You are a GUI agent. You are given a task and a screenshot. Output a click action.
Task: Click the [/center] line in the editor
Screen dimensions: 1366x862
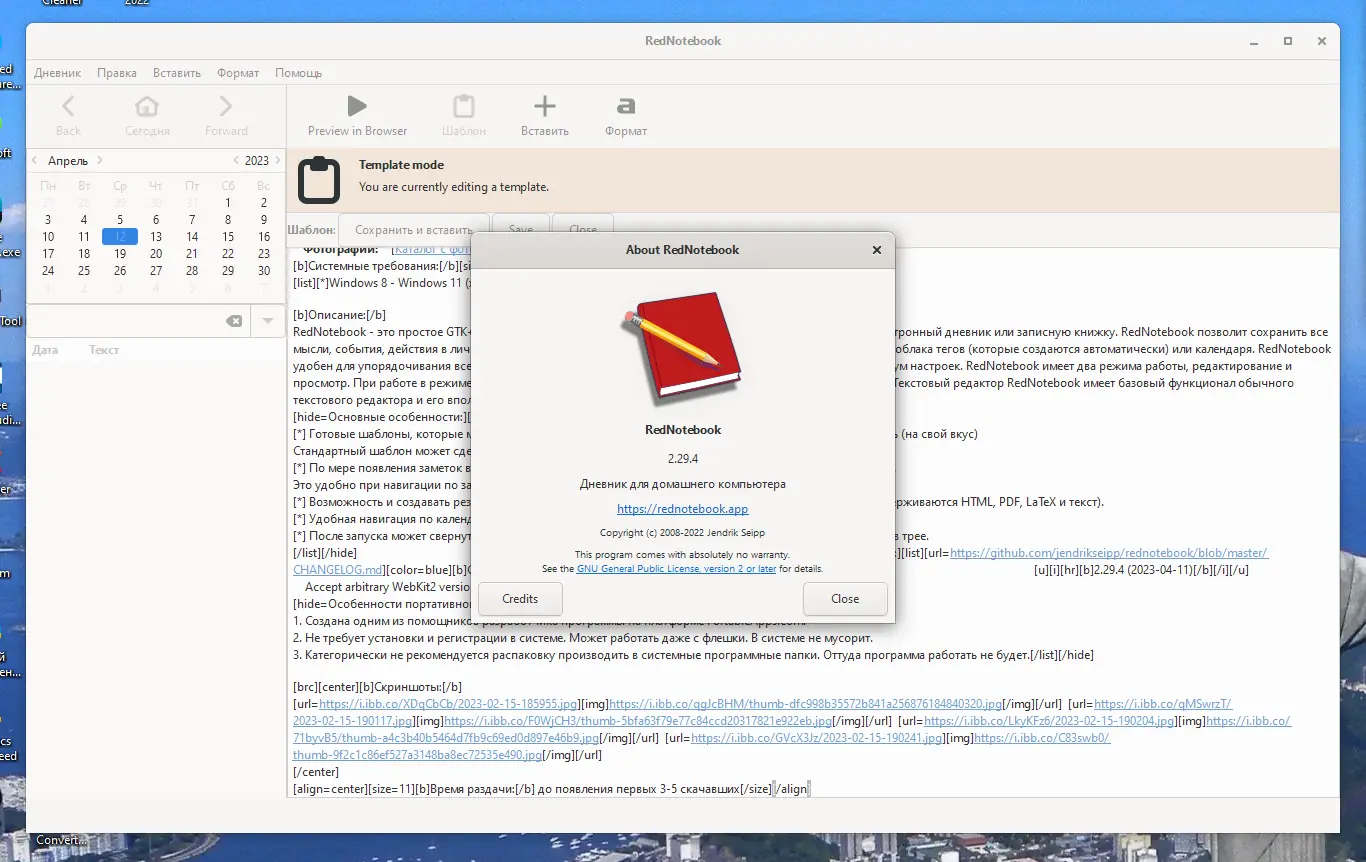point(316,772)
